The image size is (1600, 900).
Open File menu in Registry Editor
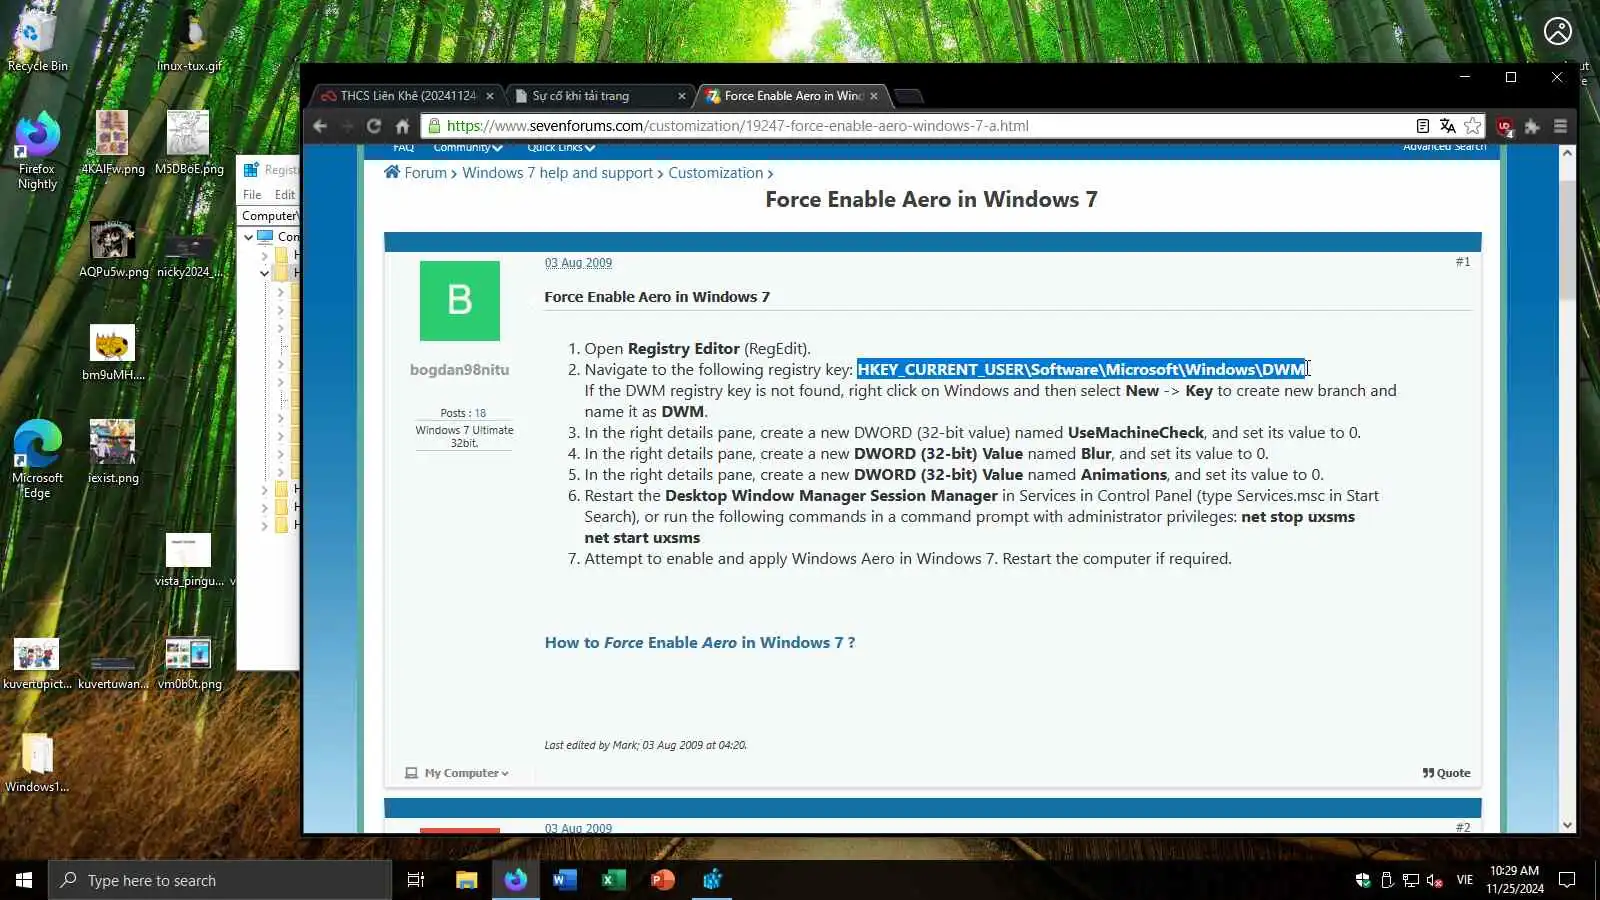[x=252, y=195]
